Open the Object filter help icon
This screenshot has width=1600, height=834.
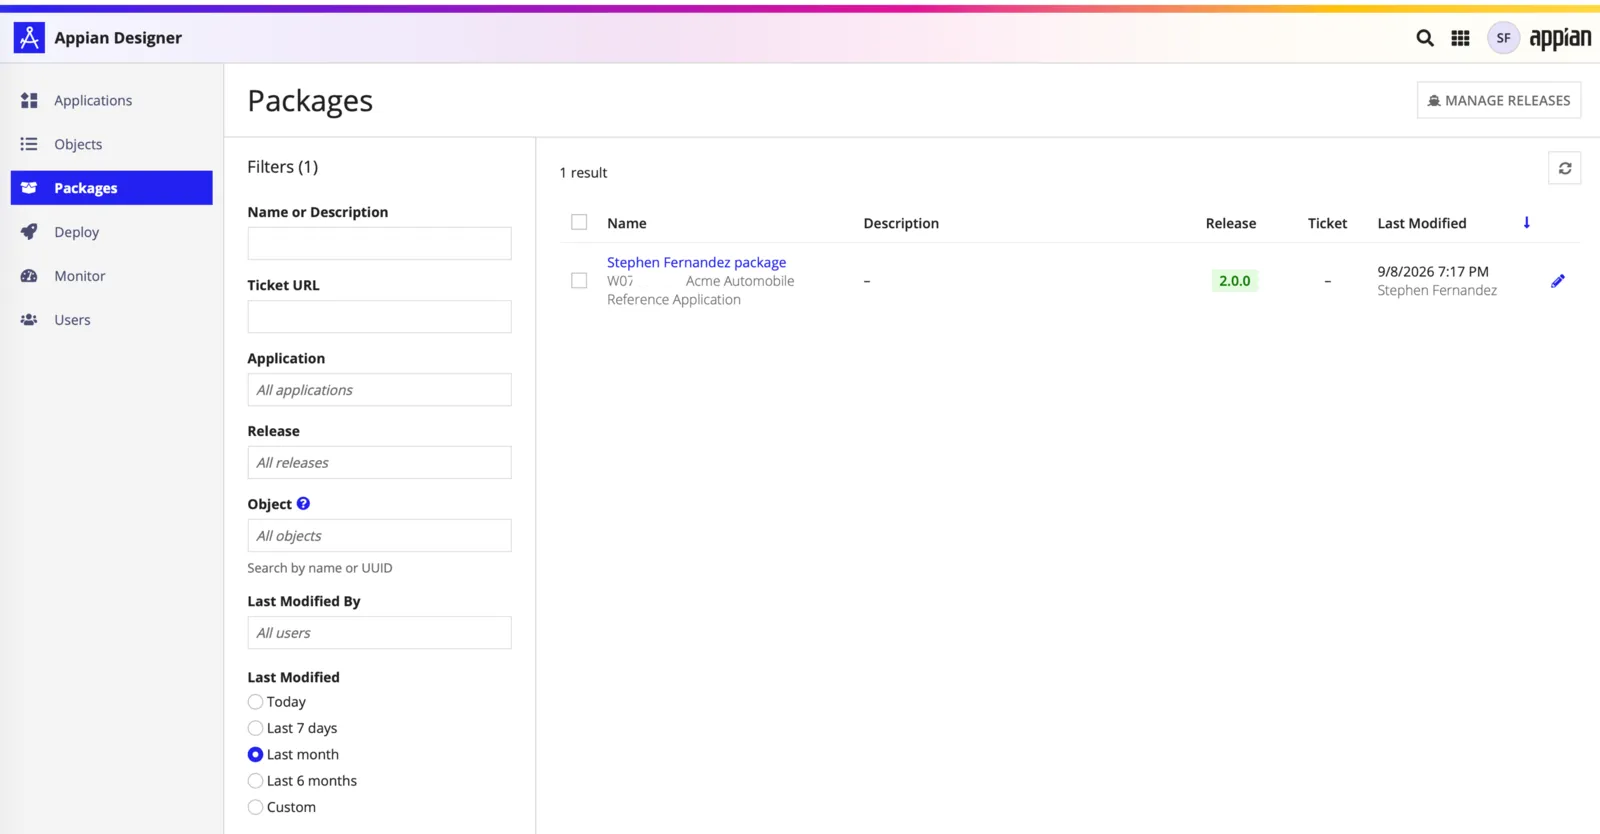click(303, 504)
